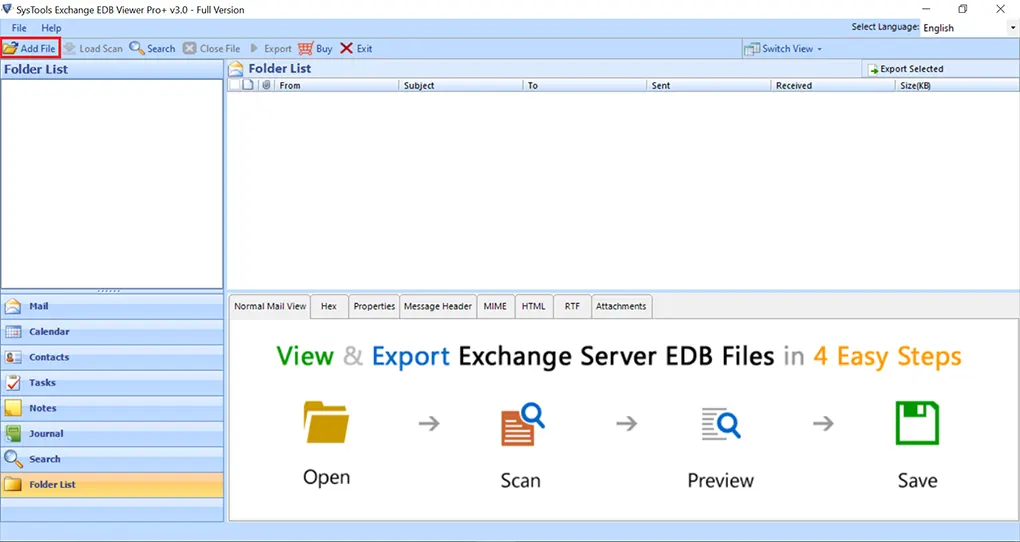This screenshot has height=542, width=1020.
Task: Switch to the MIME tab
Action: point(495,306)
